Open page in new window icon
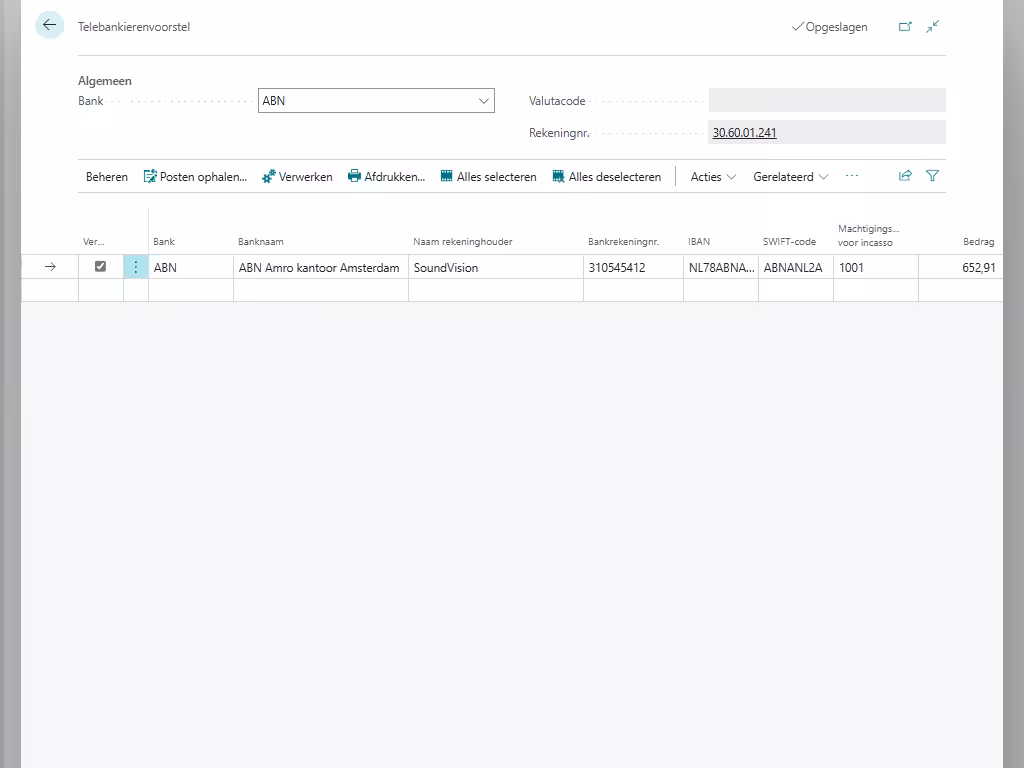Screen dimensions: 1024x768 click(905, 27)
